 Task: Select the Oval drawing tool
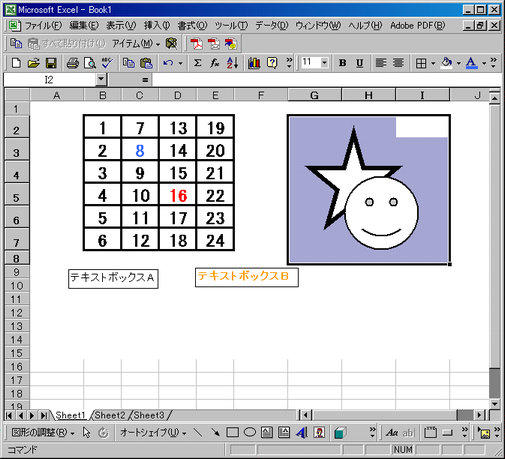pyautogui.click(x=250, y=432)
